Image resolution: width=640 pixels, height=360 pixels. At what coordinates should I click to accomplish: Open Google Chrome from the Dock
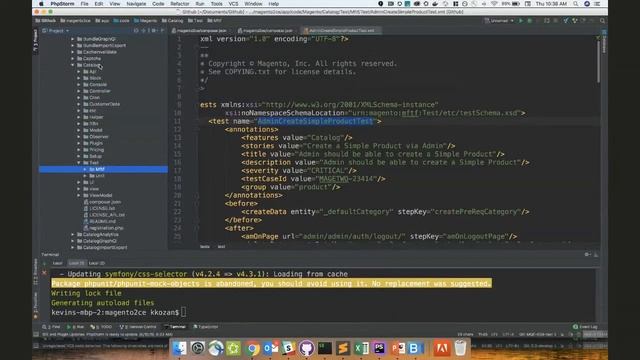(252, 348)
